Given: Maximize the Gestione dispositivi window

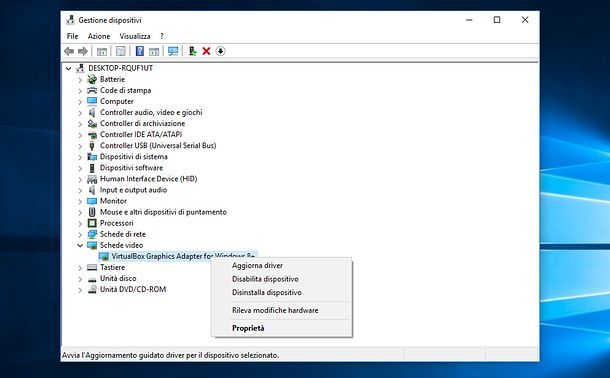Looking at the screenshot, I should [497, 20].
